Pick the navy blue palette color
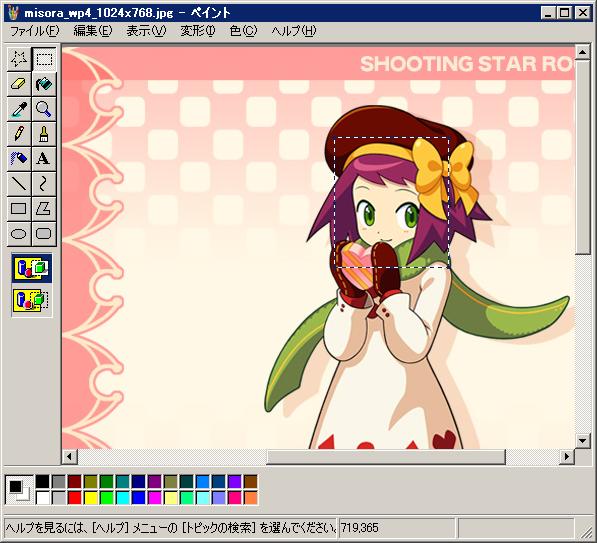597x543 pixels. 139,481
